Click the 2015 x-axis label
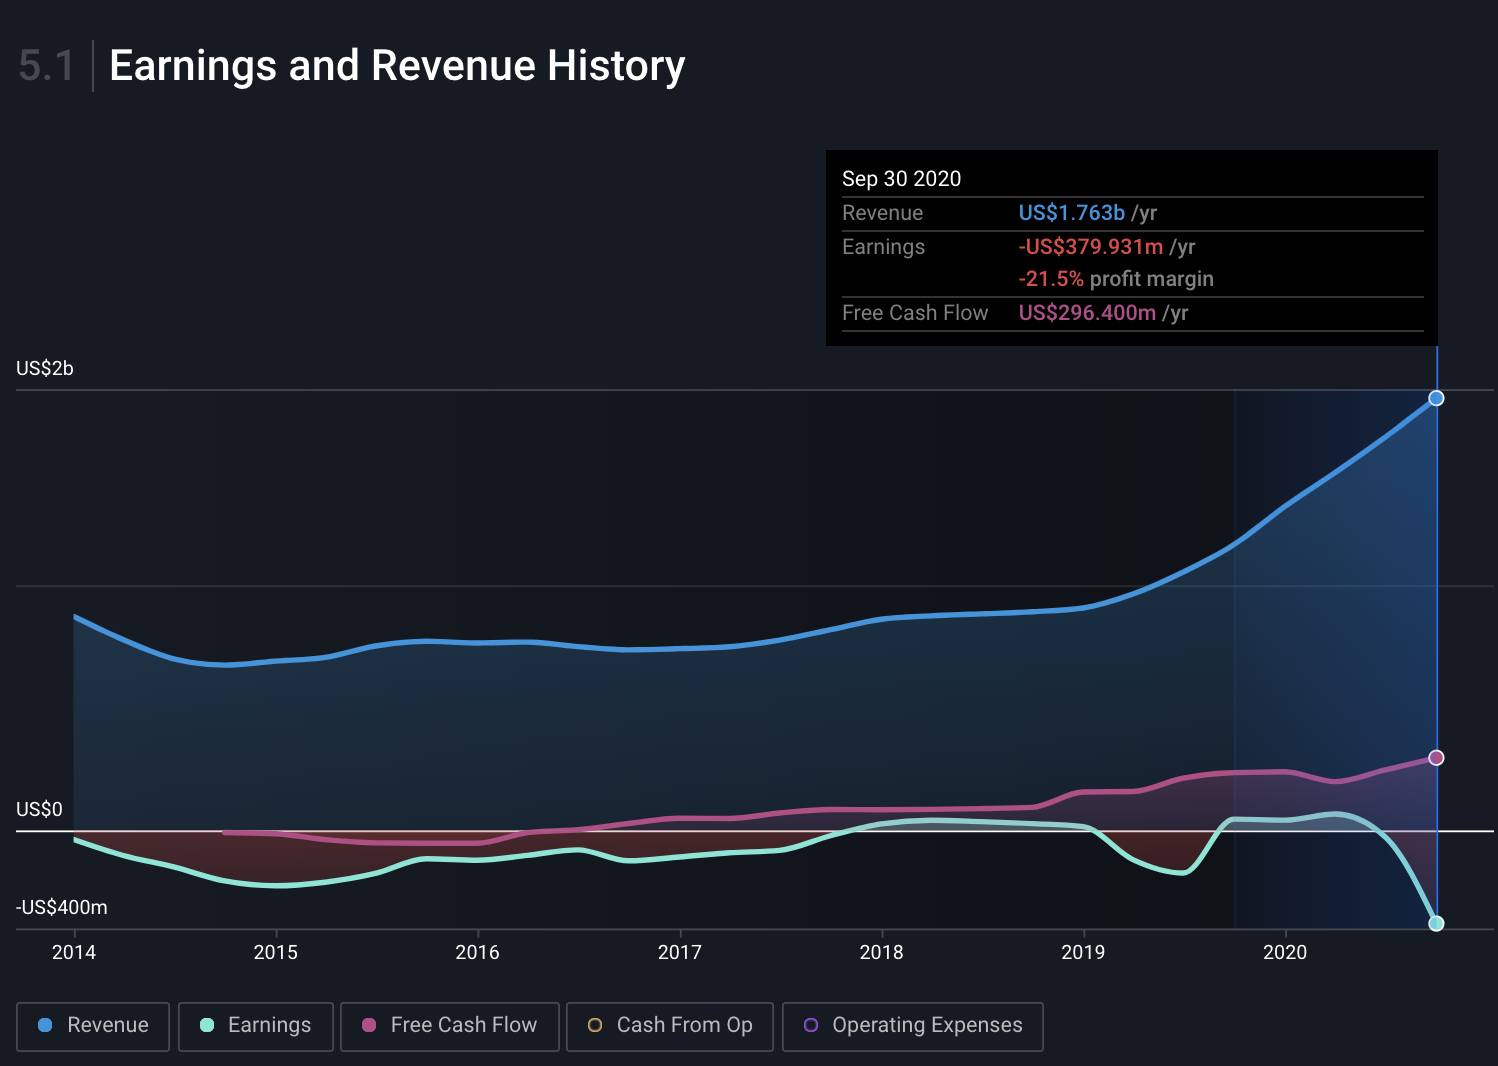Viewport: 1498px width, 1066px height. [276, 952]
